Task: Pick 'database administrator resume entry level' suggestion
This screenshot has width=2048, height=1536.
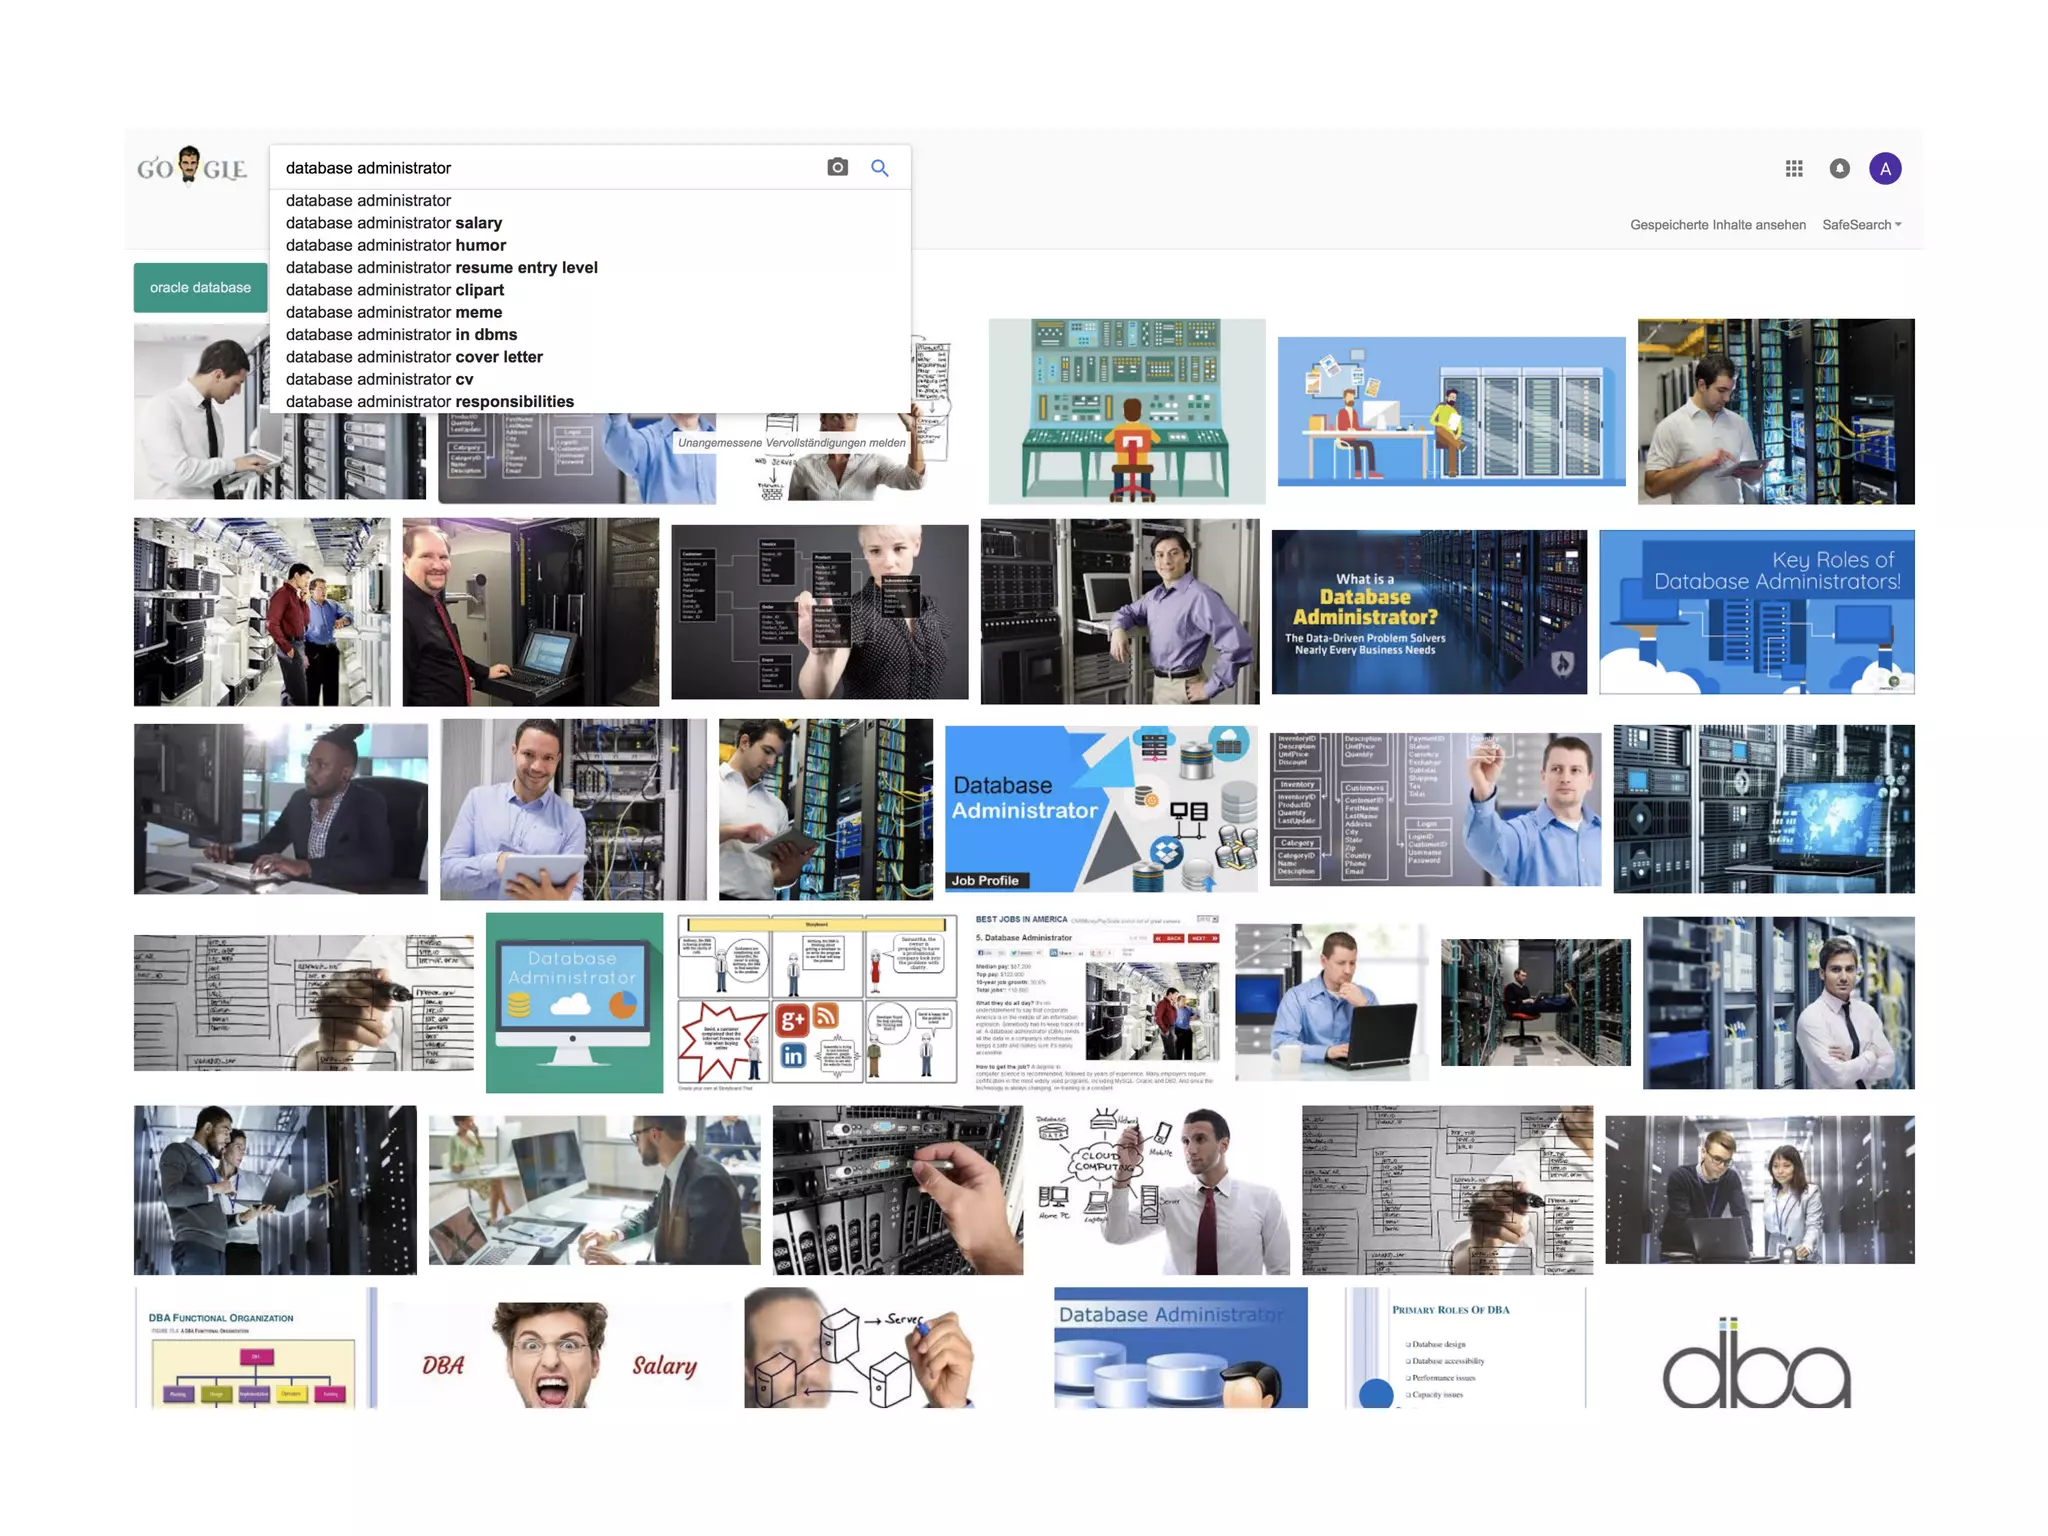Action: click(x=441, y=267)
